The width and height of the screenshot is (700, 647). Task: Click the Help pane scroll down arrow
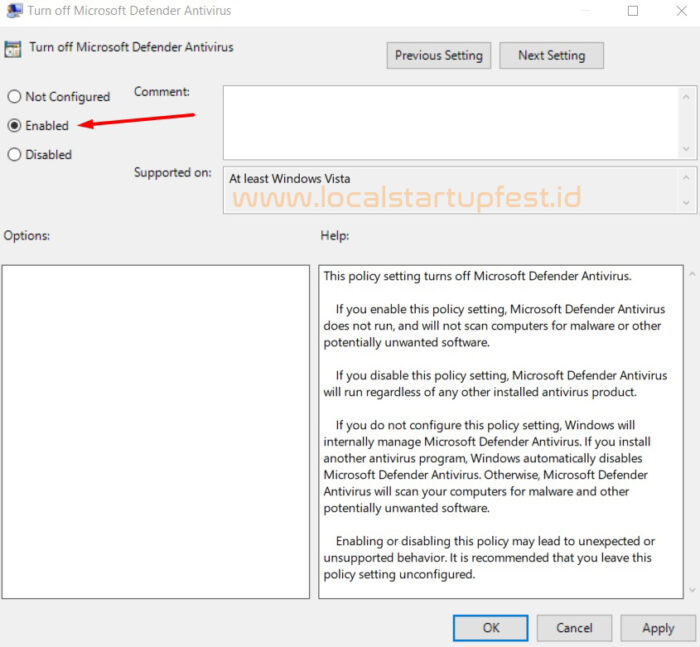[692, 590]
